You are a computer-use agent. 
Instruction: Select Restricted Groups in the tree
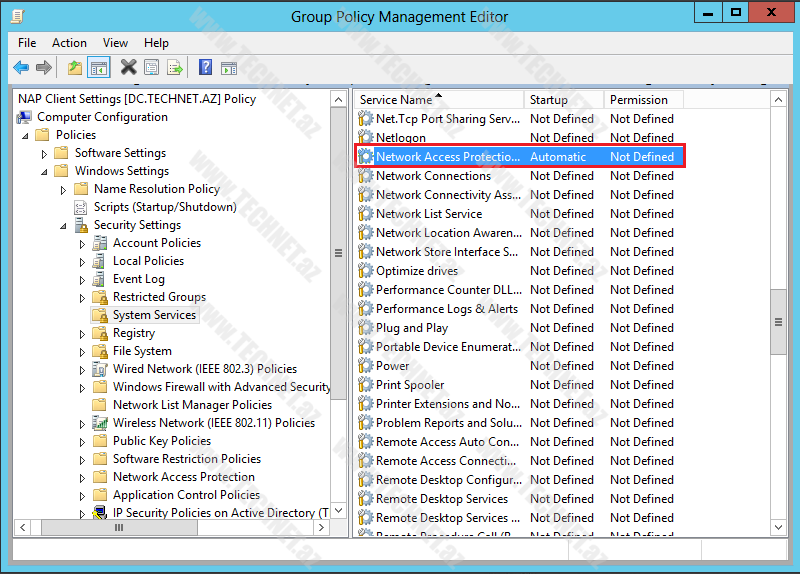point(159,297)
